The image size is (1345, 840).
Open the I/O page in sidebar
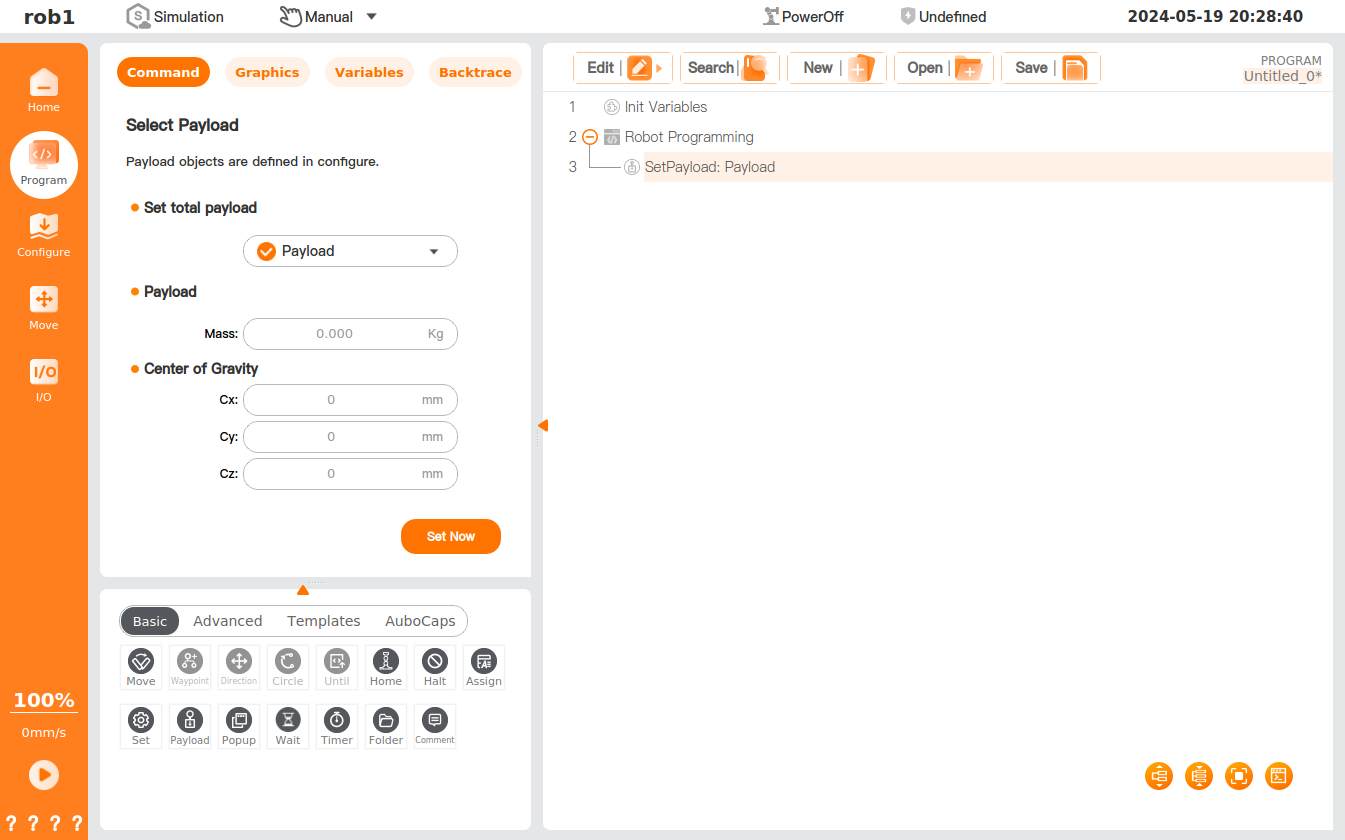click(x=44, y=381)
